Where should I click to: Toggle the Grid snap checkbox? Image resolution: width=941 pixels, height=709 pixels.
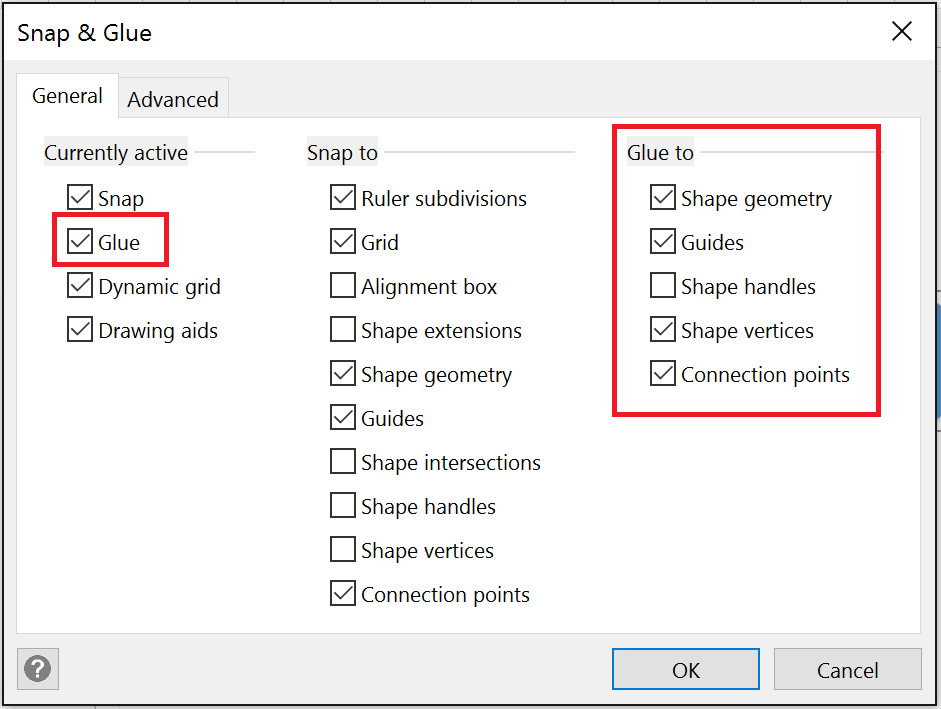[343, 242]
